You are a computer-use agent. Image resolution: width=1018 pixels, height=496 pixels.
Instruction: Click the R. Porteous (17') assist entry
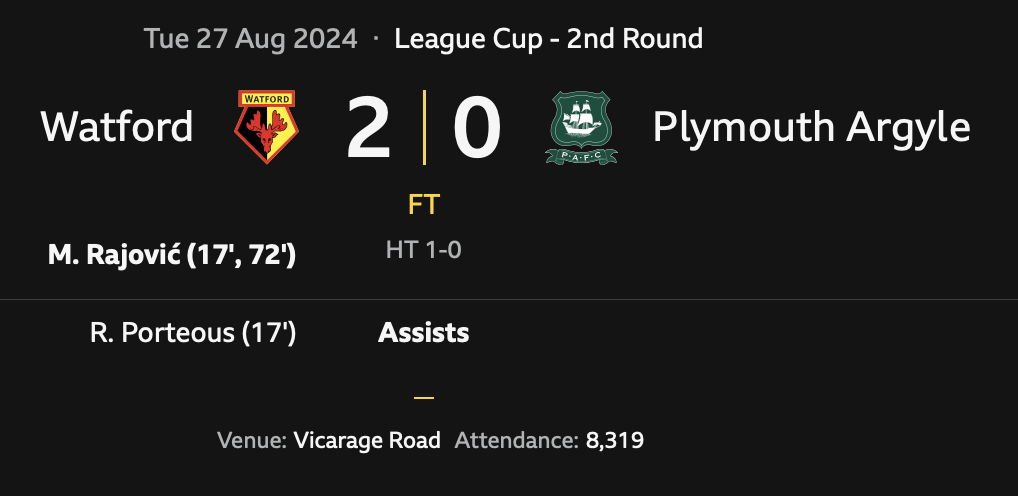[x=193, y=333]
